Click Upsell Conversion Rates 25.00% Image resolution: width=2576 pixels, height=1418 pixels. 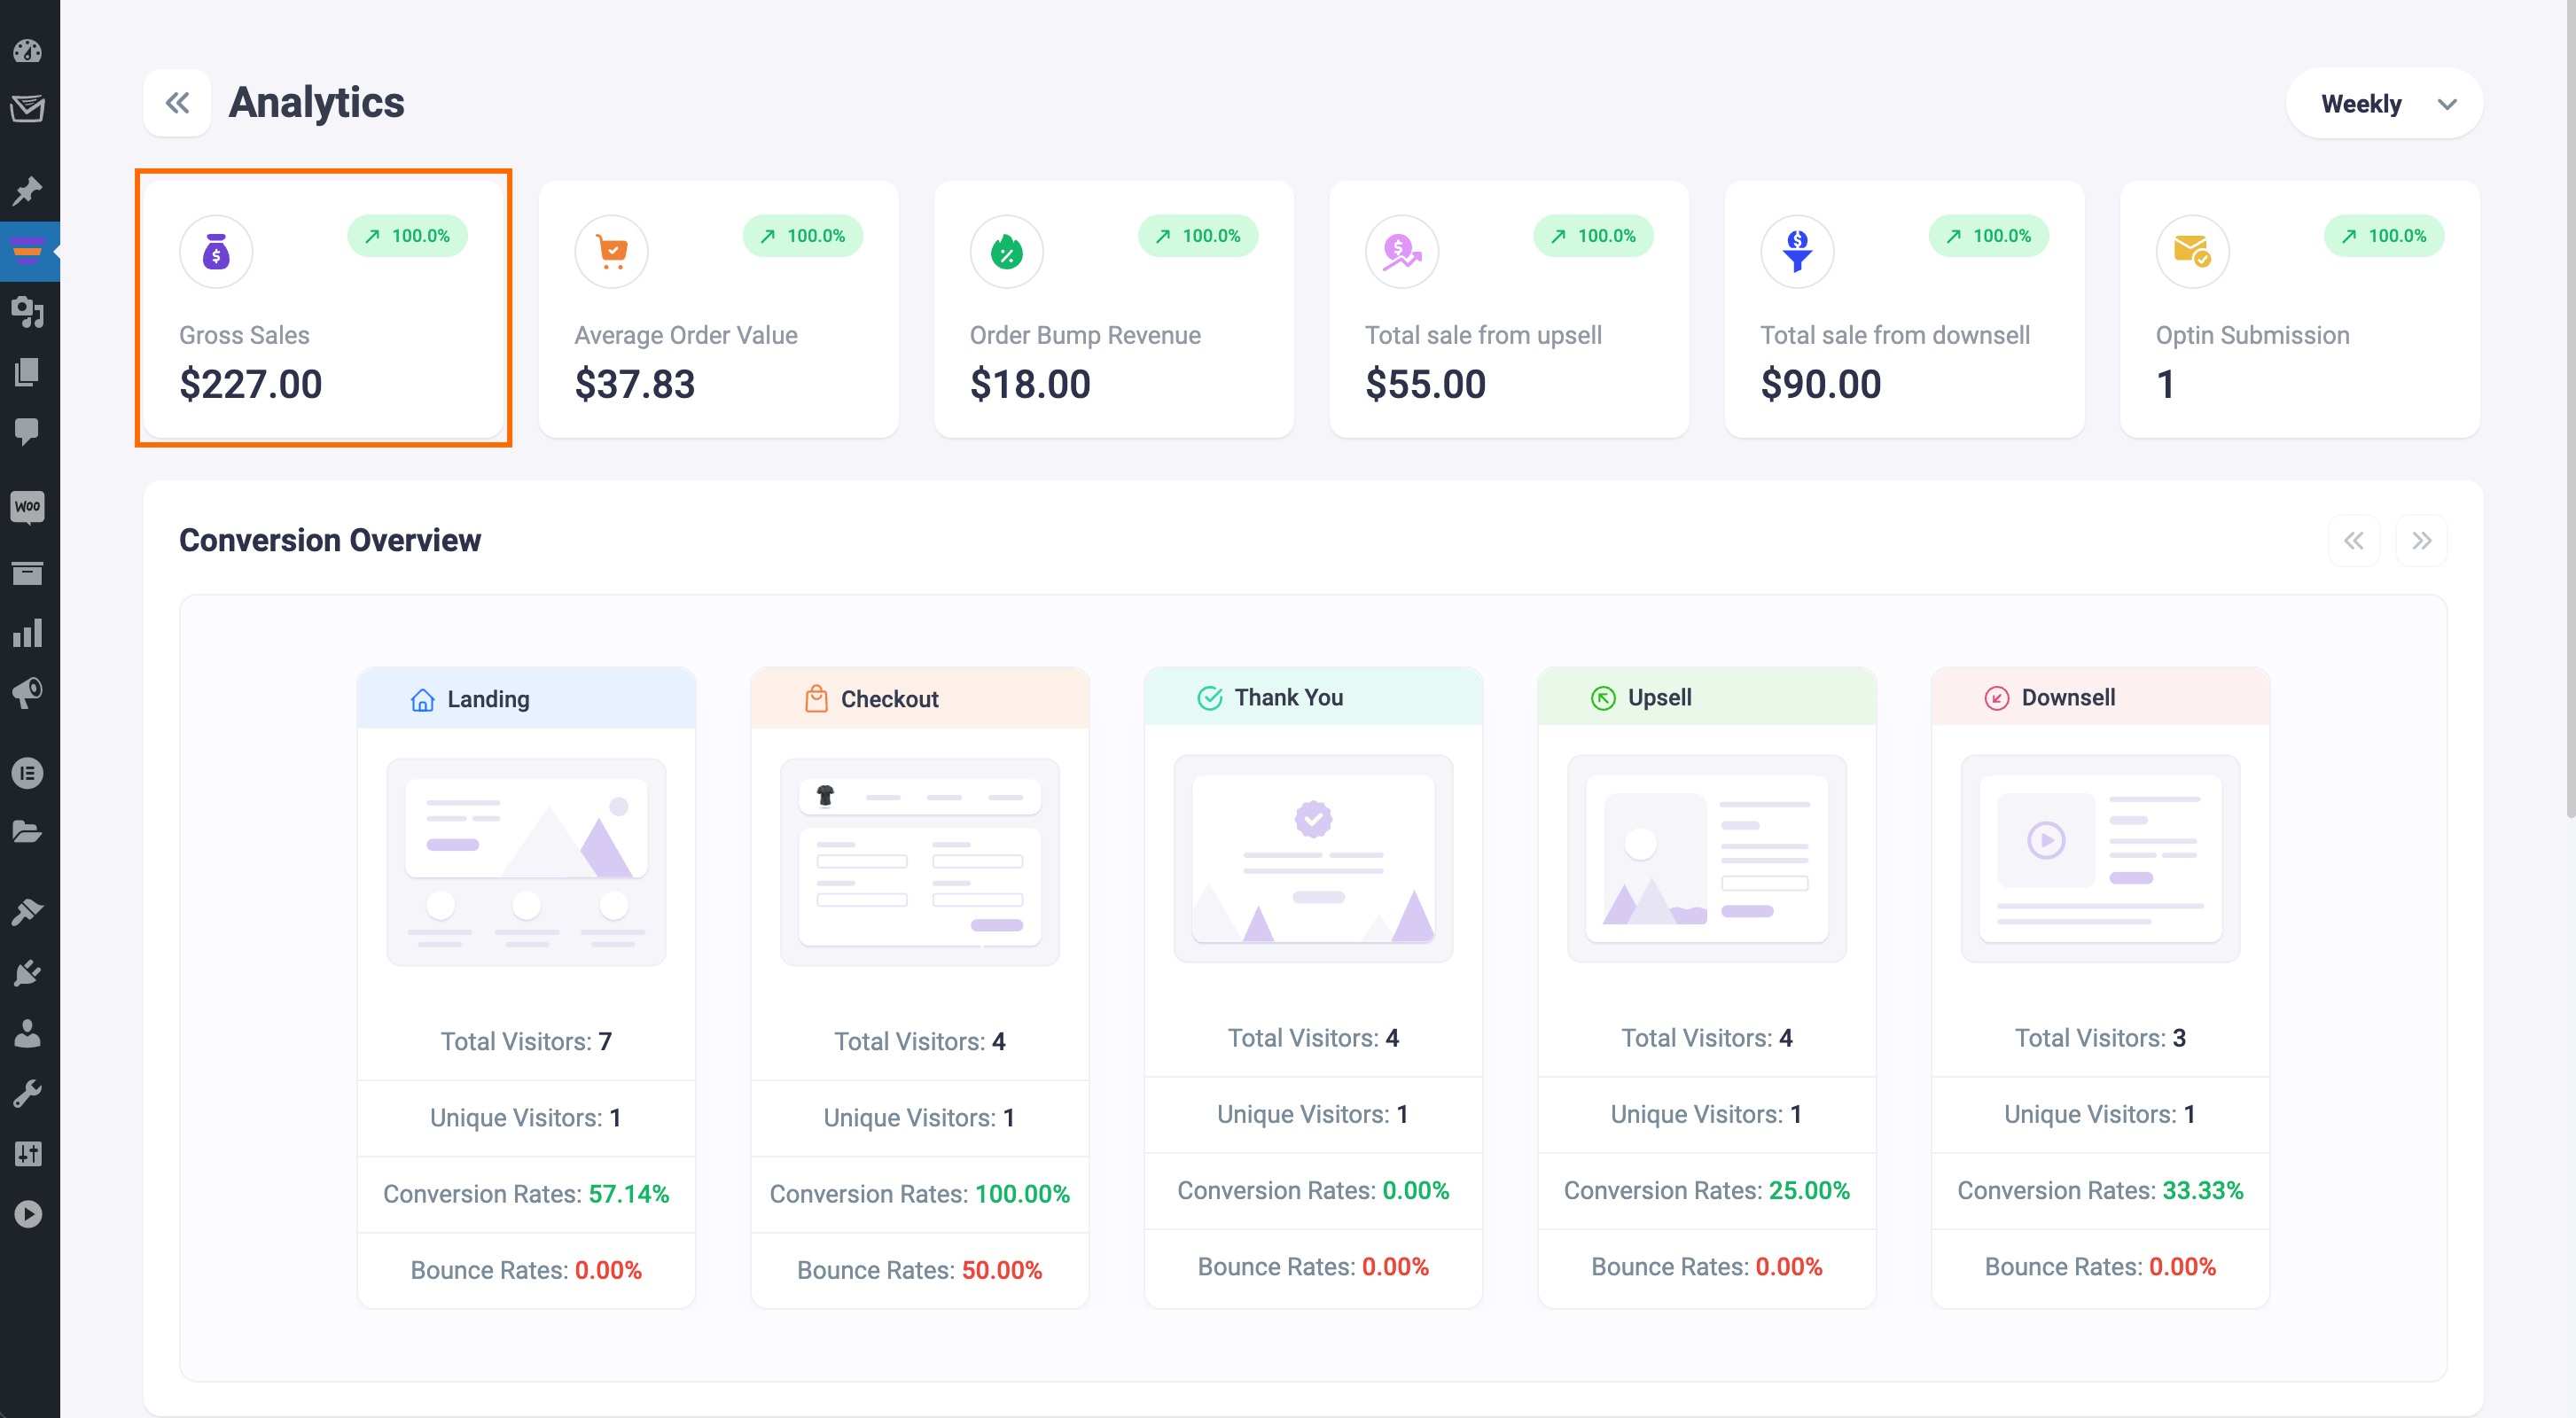click(1707, 1190)
